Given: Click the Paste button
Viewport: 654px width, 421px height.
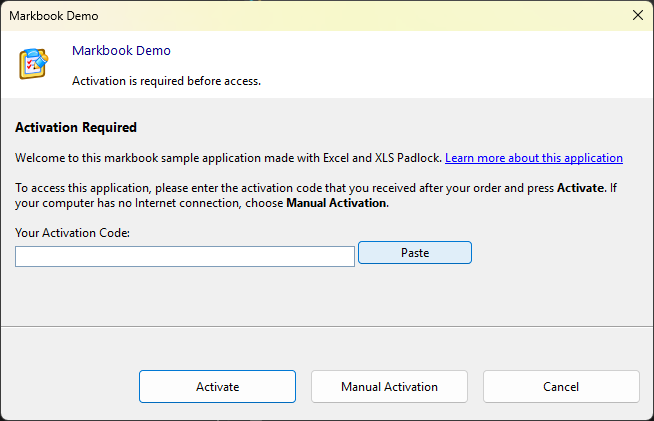Looking at the screenshot, I should point(415,252).
